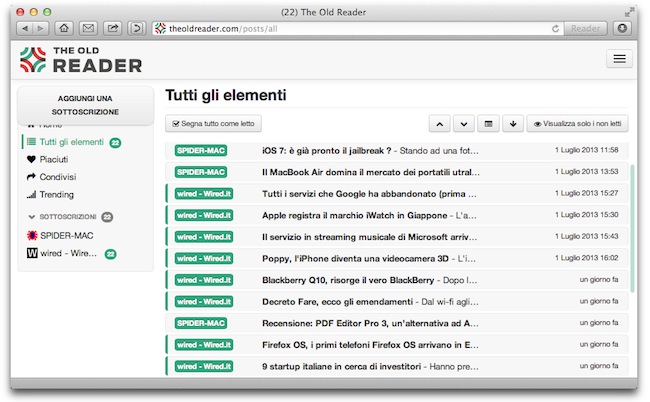
Task: Open the SPIDER-MAC subscription
Action: pyautogui.click(x=66, y=236)
